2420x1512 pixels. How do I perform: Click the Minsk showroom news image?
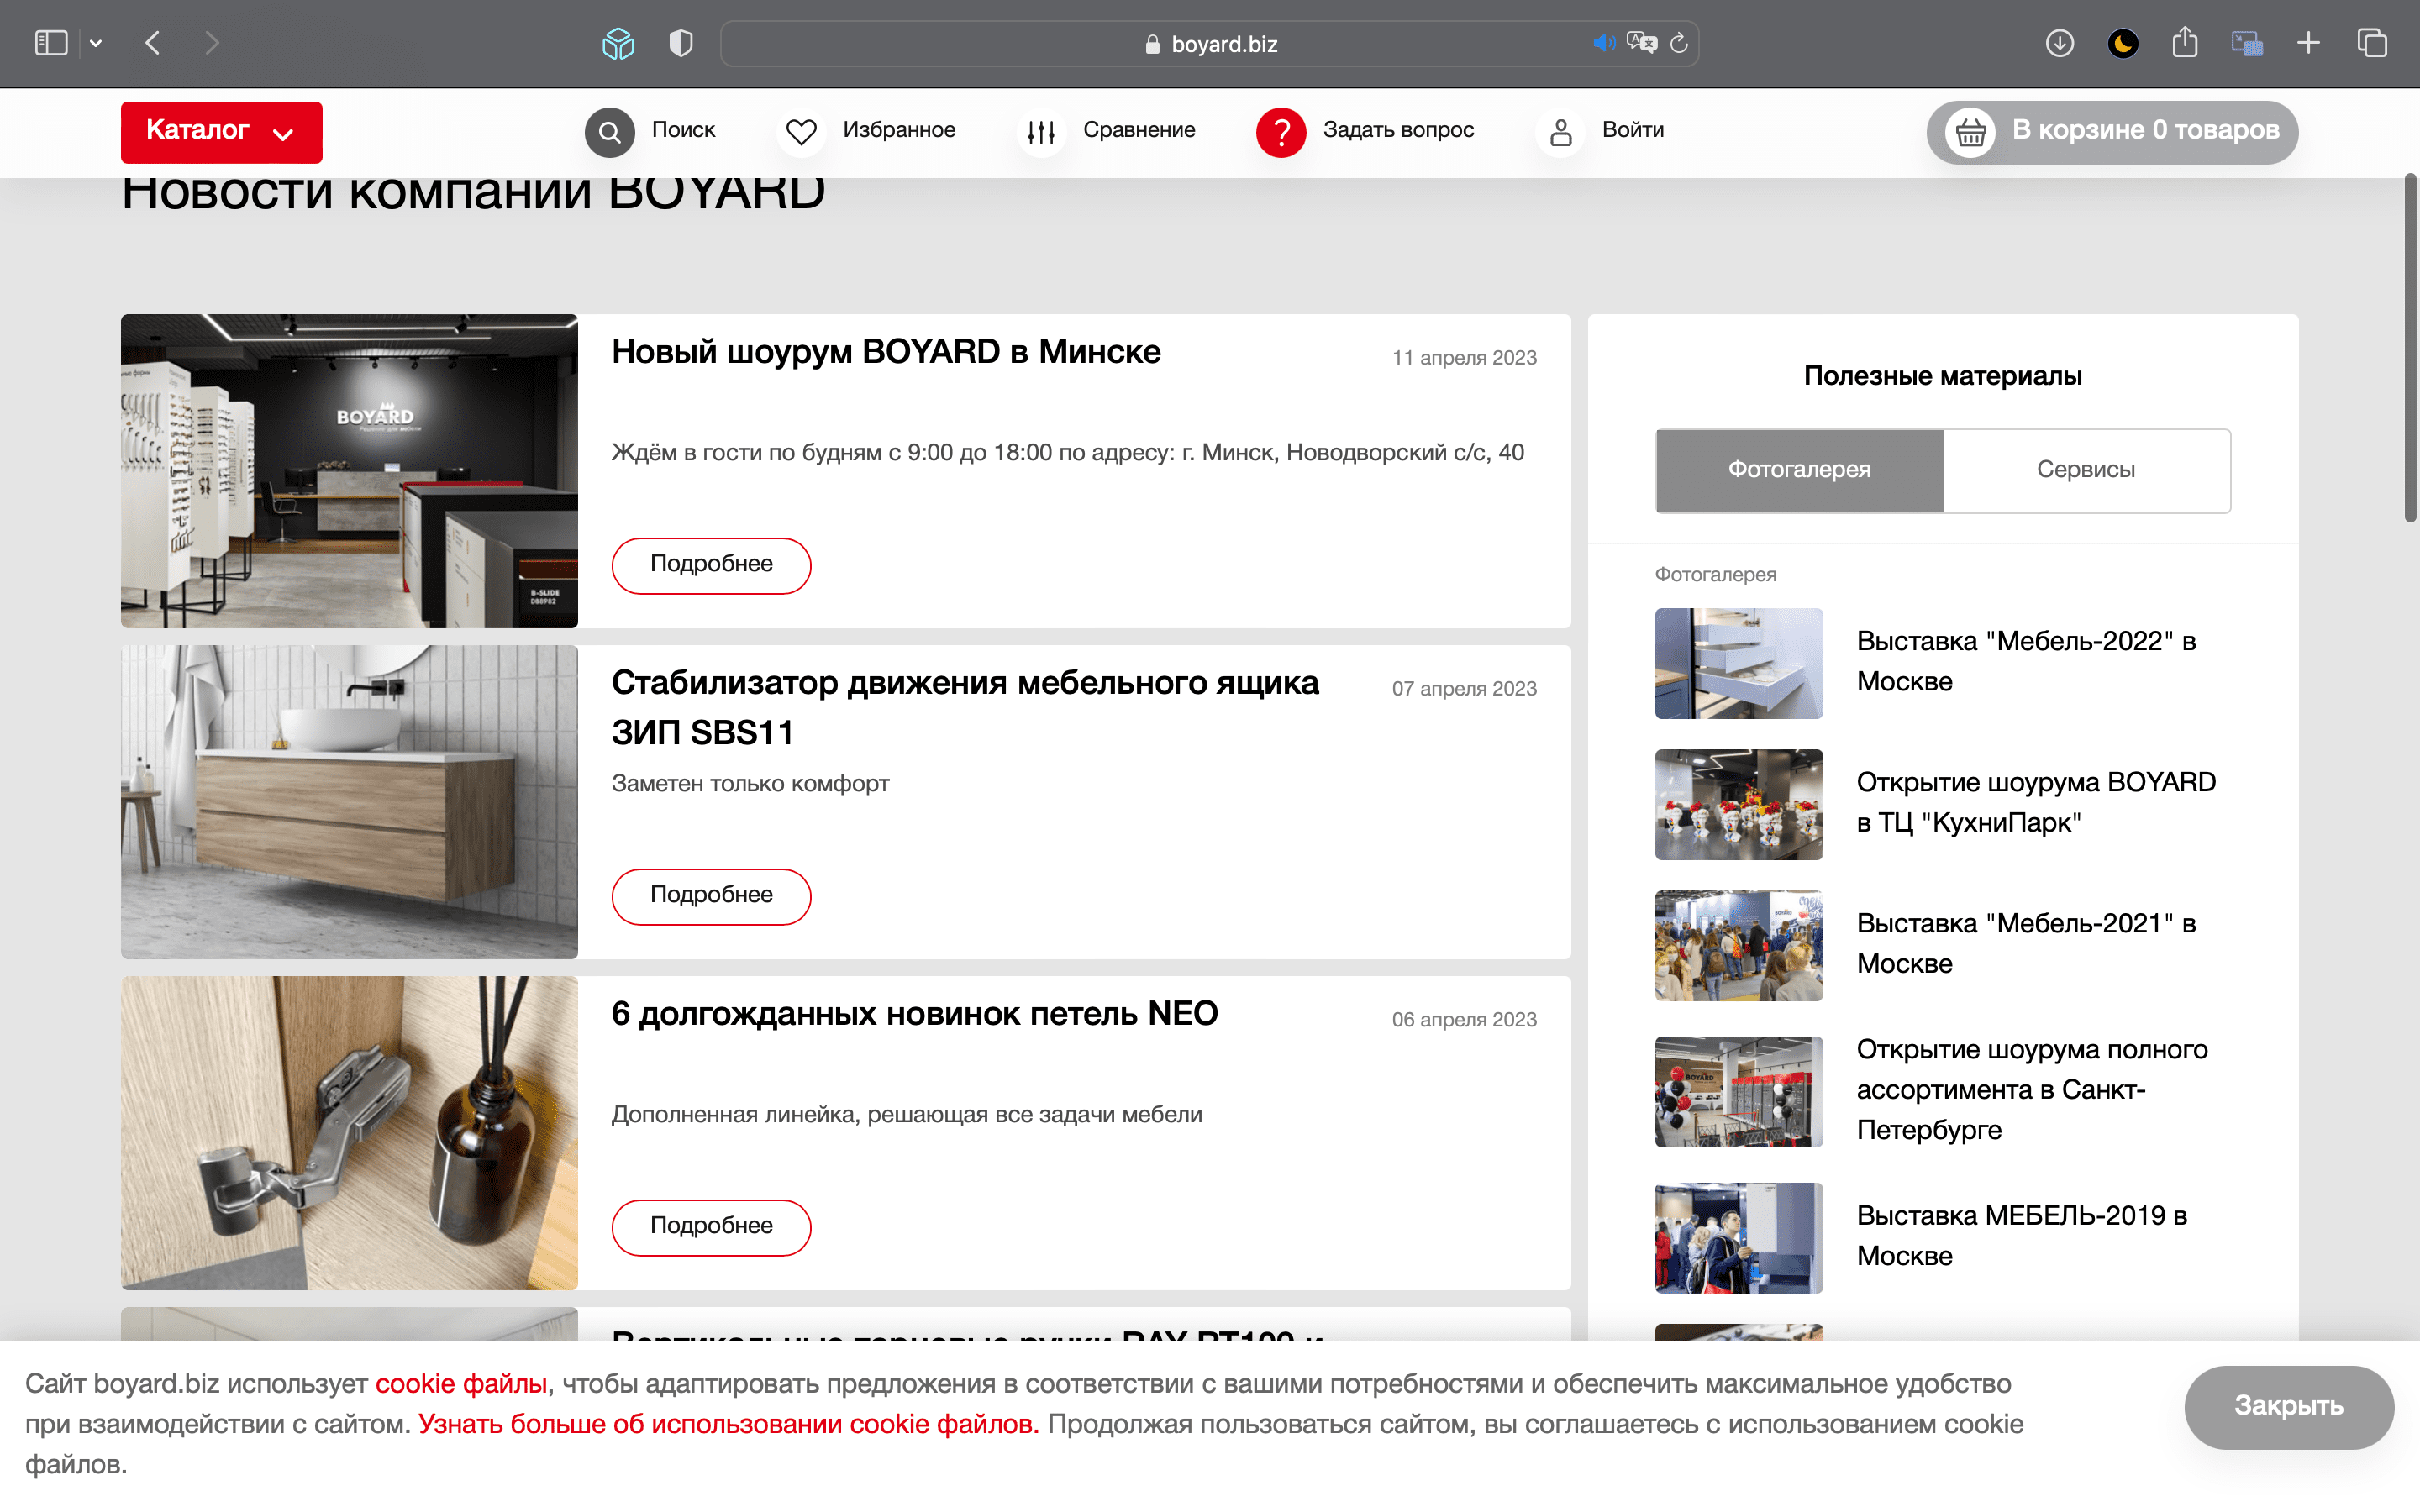[349, 471]
